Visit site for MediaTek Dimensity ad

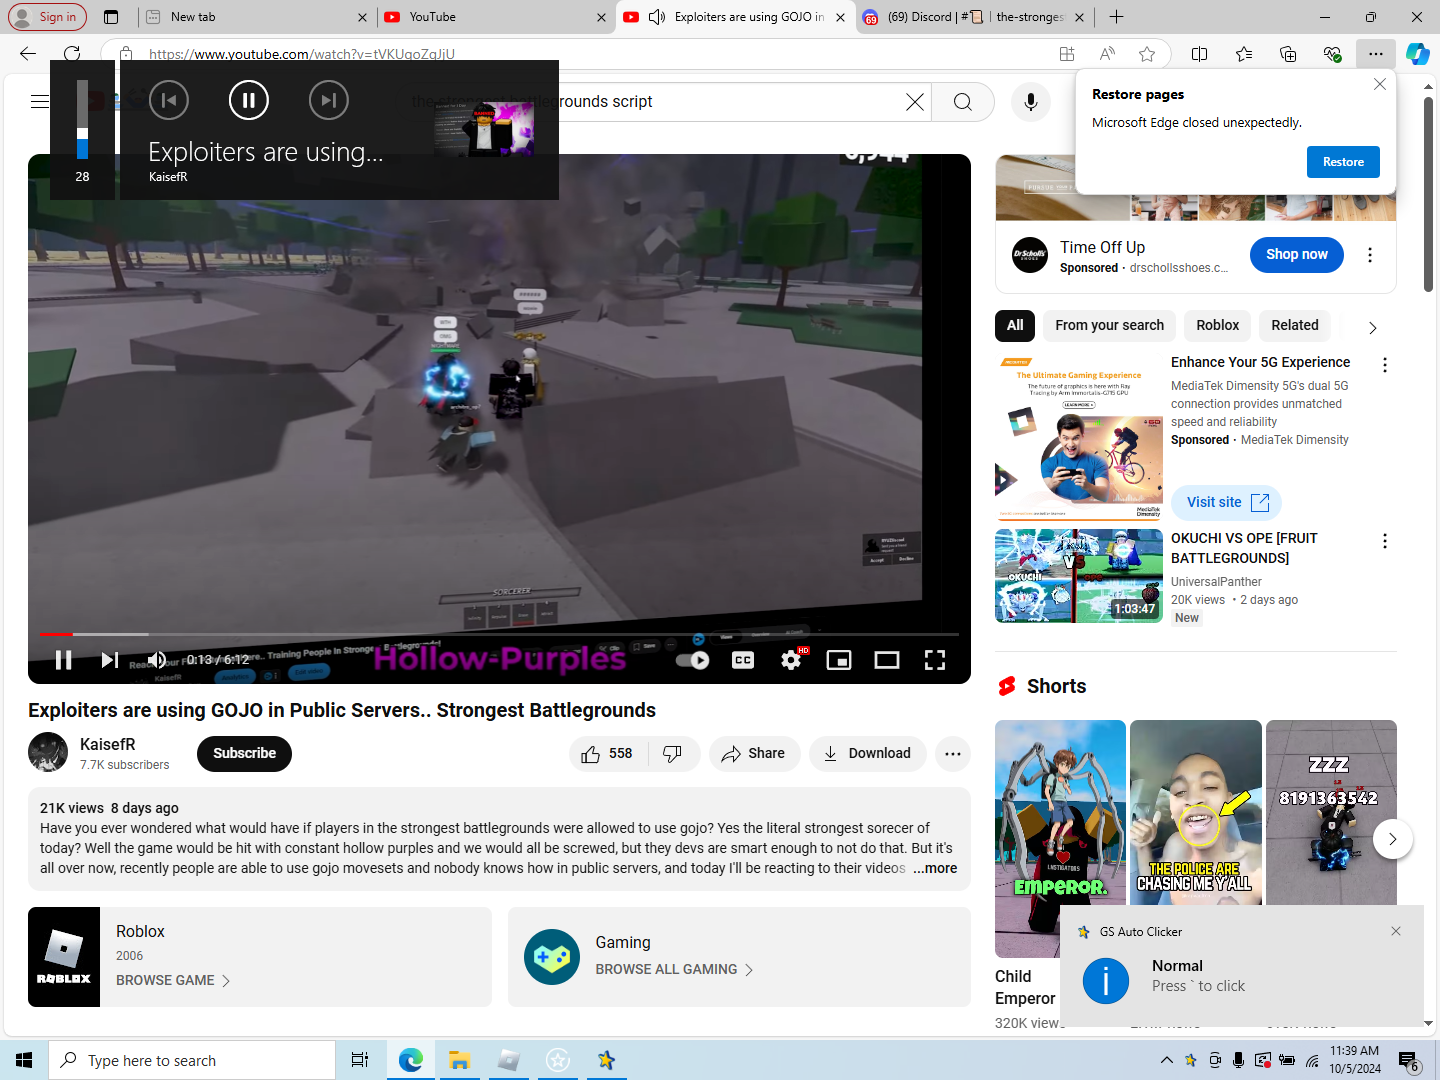coord(1226,503)
